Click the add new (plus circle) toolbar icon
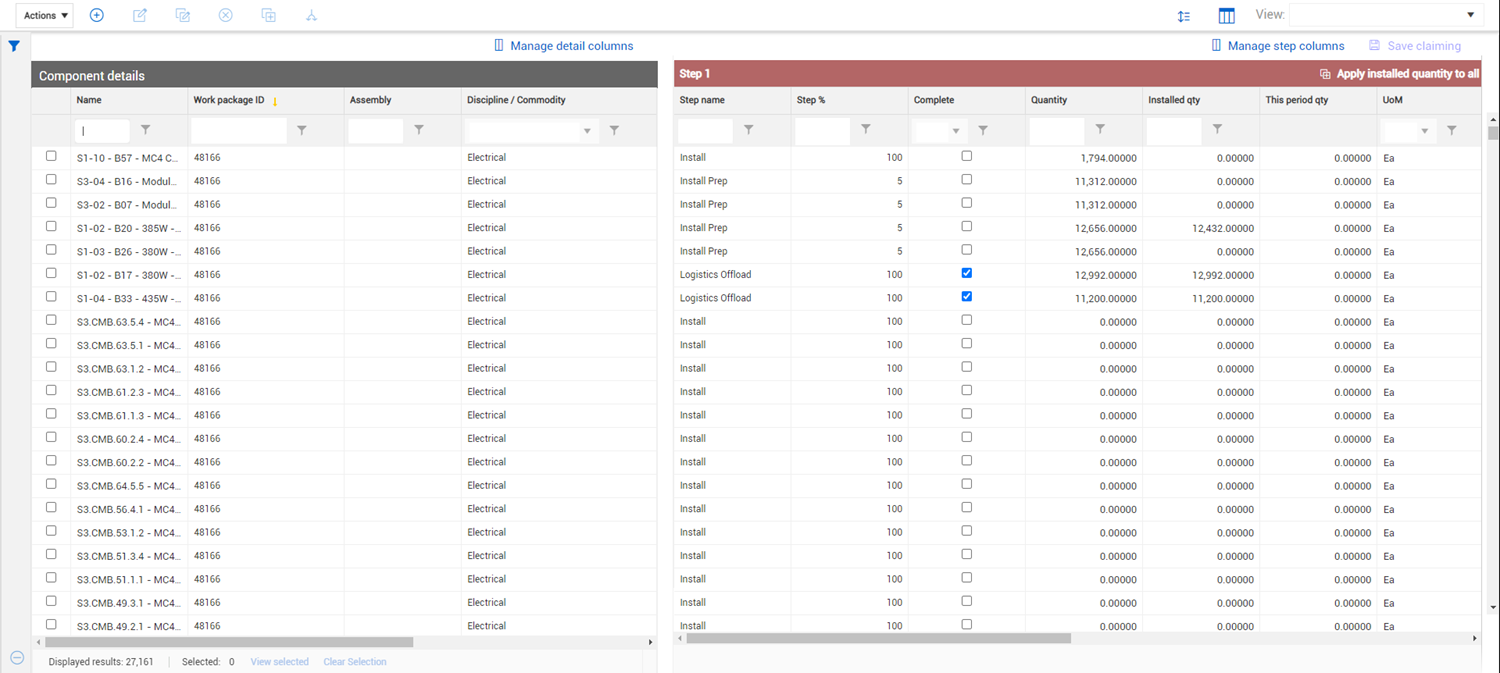The width and height of the screenshot is (1500, 673). click(96, 15)
